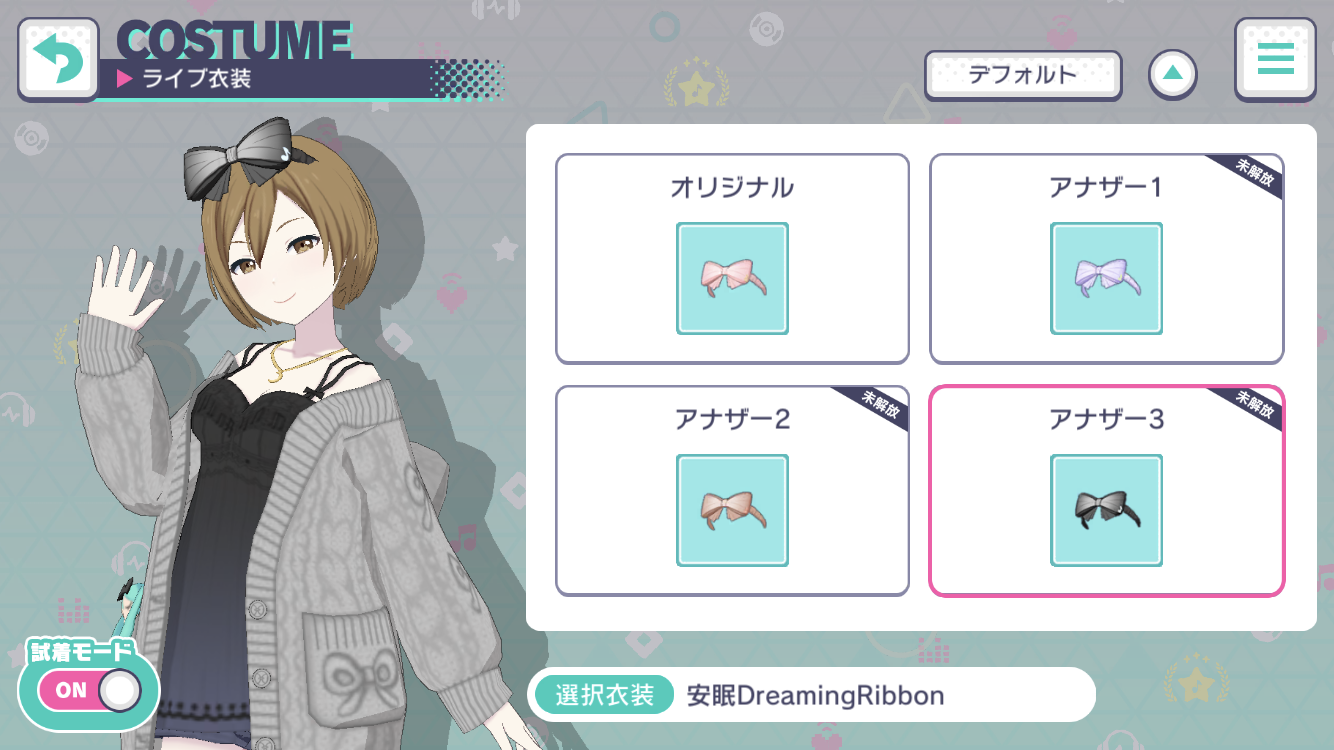The width and height of the screenshot is (1334, 750).
Task: Click the COSTUME screen title
Action: click(233, 39)
